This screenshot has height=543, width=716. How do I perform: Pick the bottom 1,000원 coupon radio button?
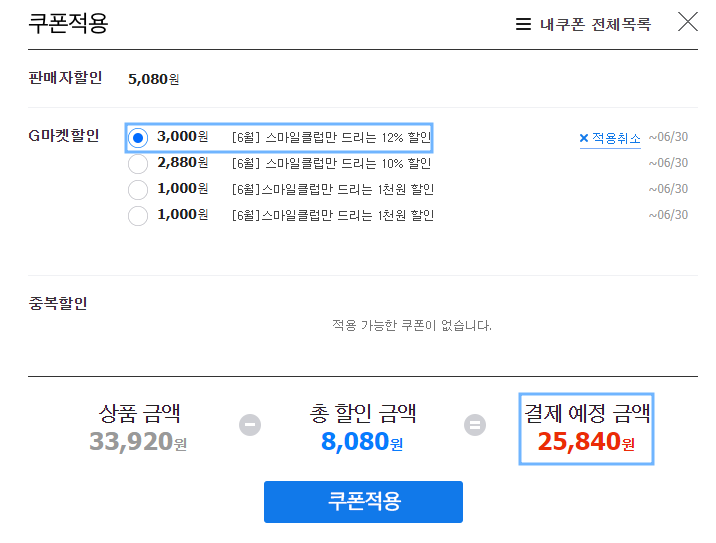[x=138, y=216]
